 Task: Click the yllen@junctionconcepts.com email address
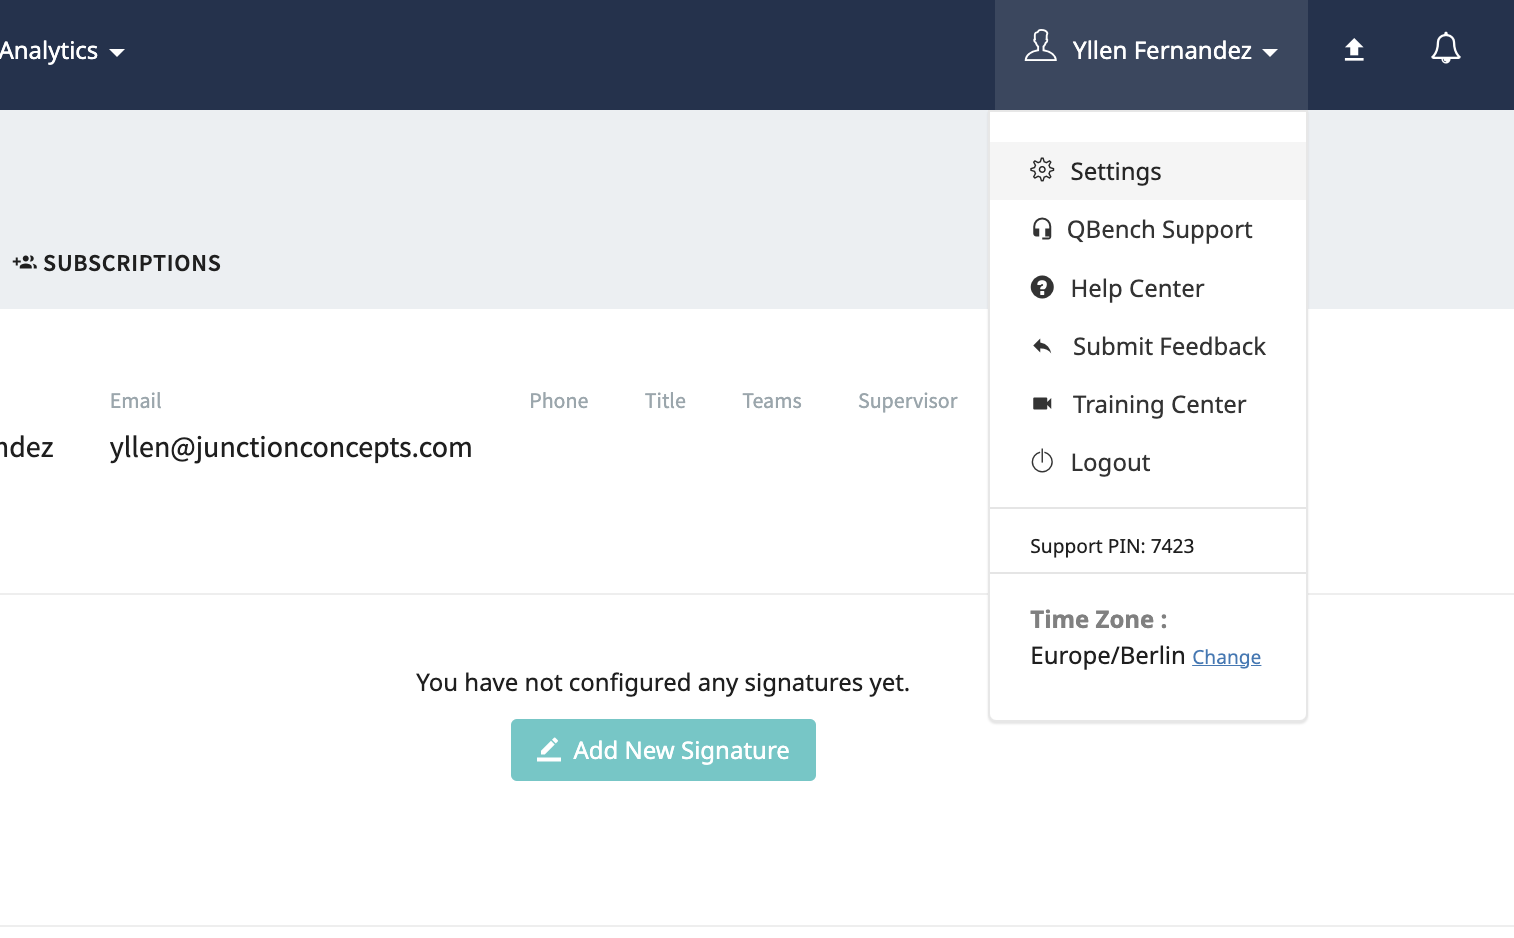(290, 447)
